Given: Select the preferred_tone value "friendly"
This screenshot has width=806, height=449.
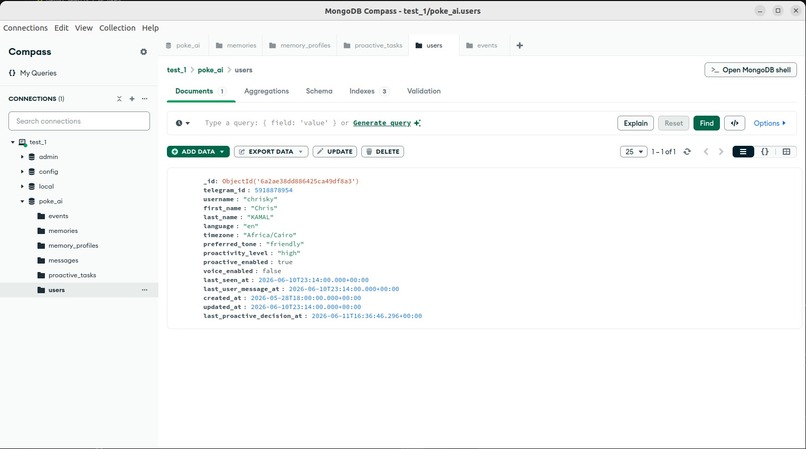Looking at the screenshot, I should pos(285,244).
